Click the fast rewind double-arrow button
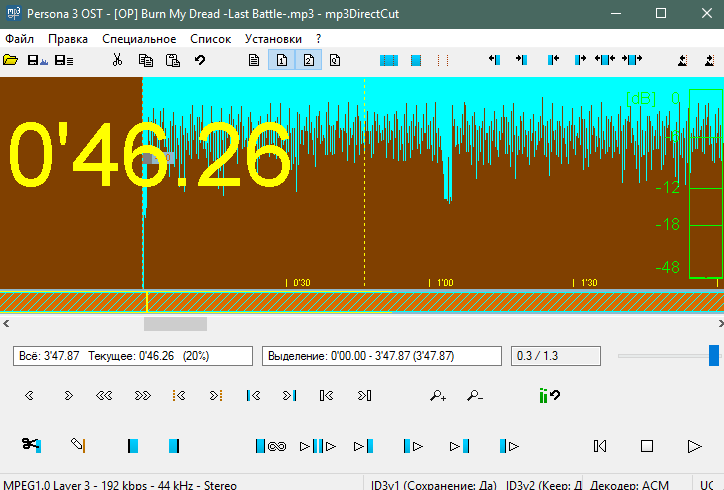 point(104,396)
